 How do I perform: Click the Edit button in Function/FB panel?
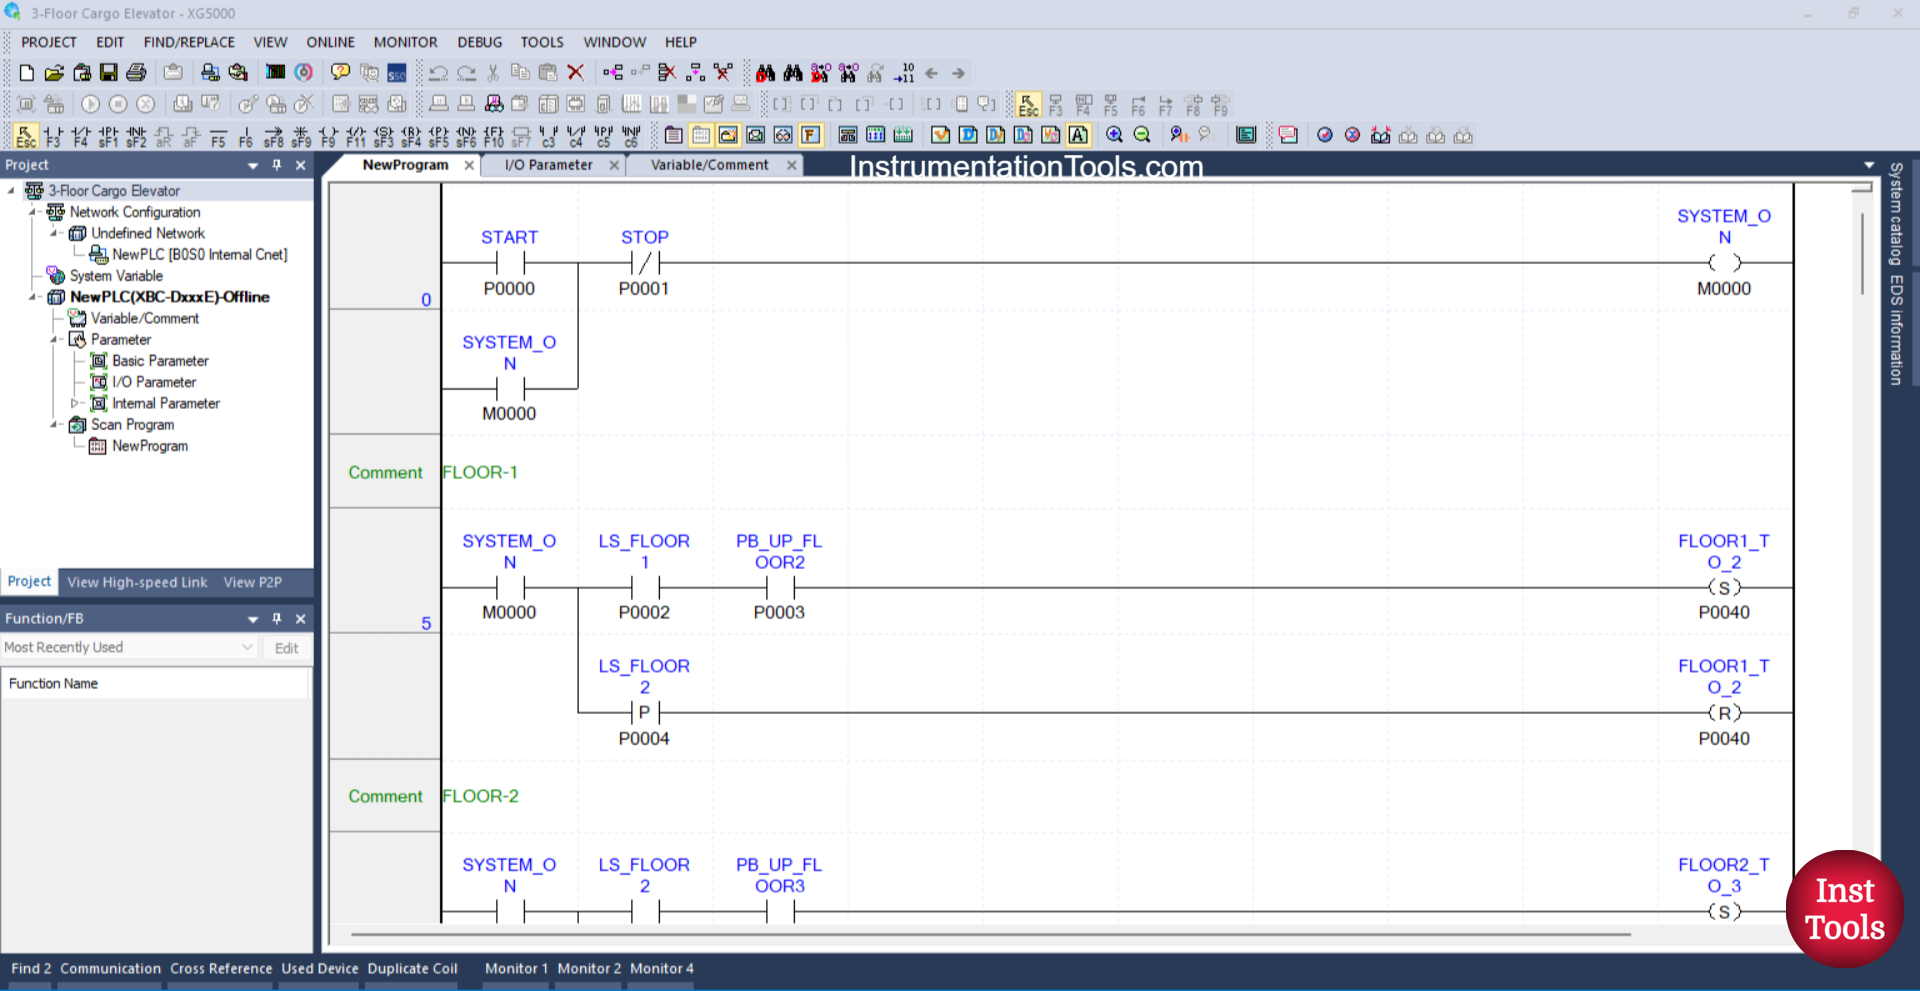[286, 647]
